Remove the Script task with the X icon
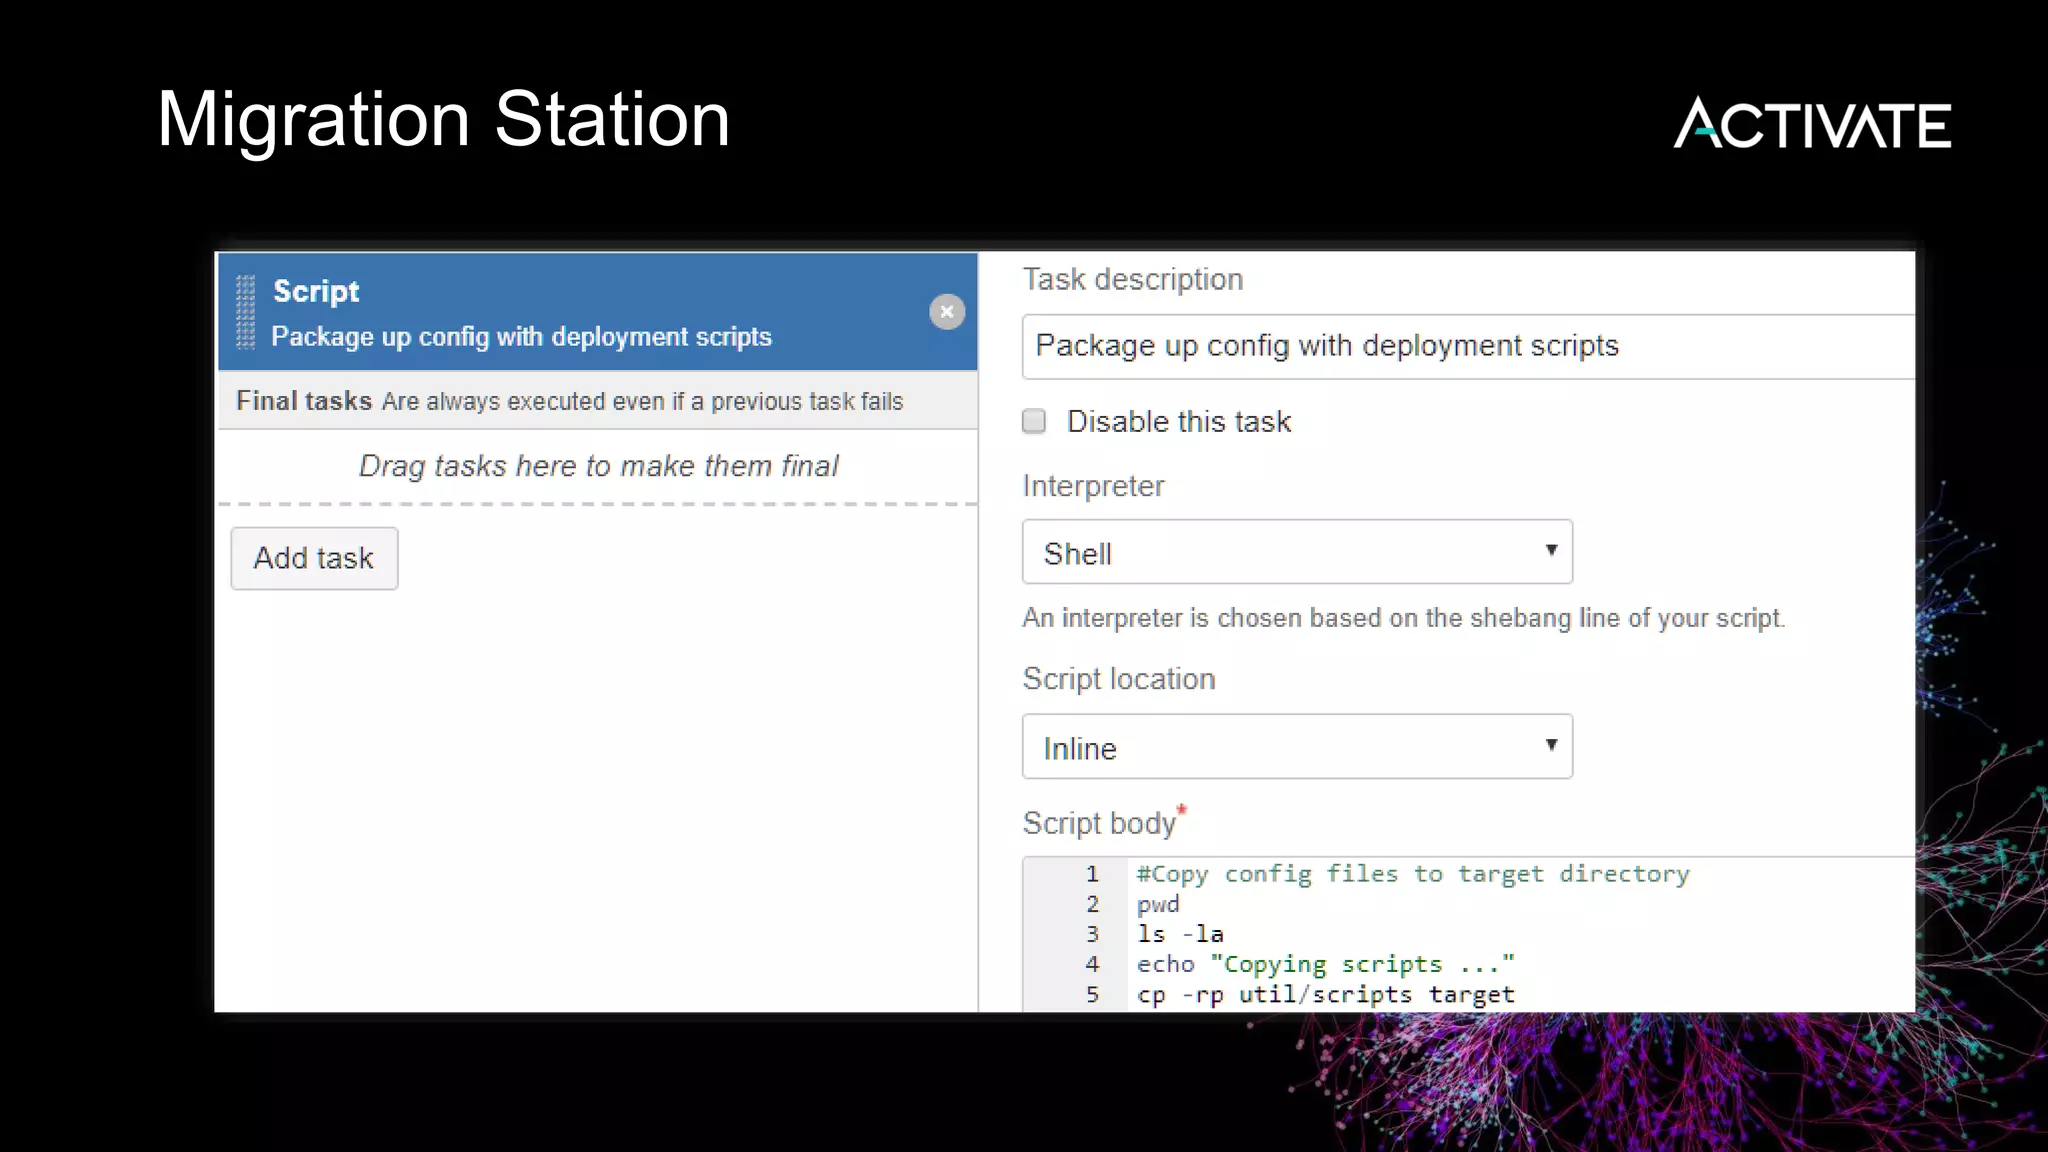 click(x=947, y=312)
